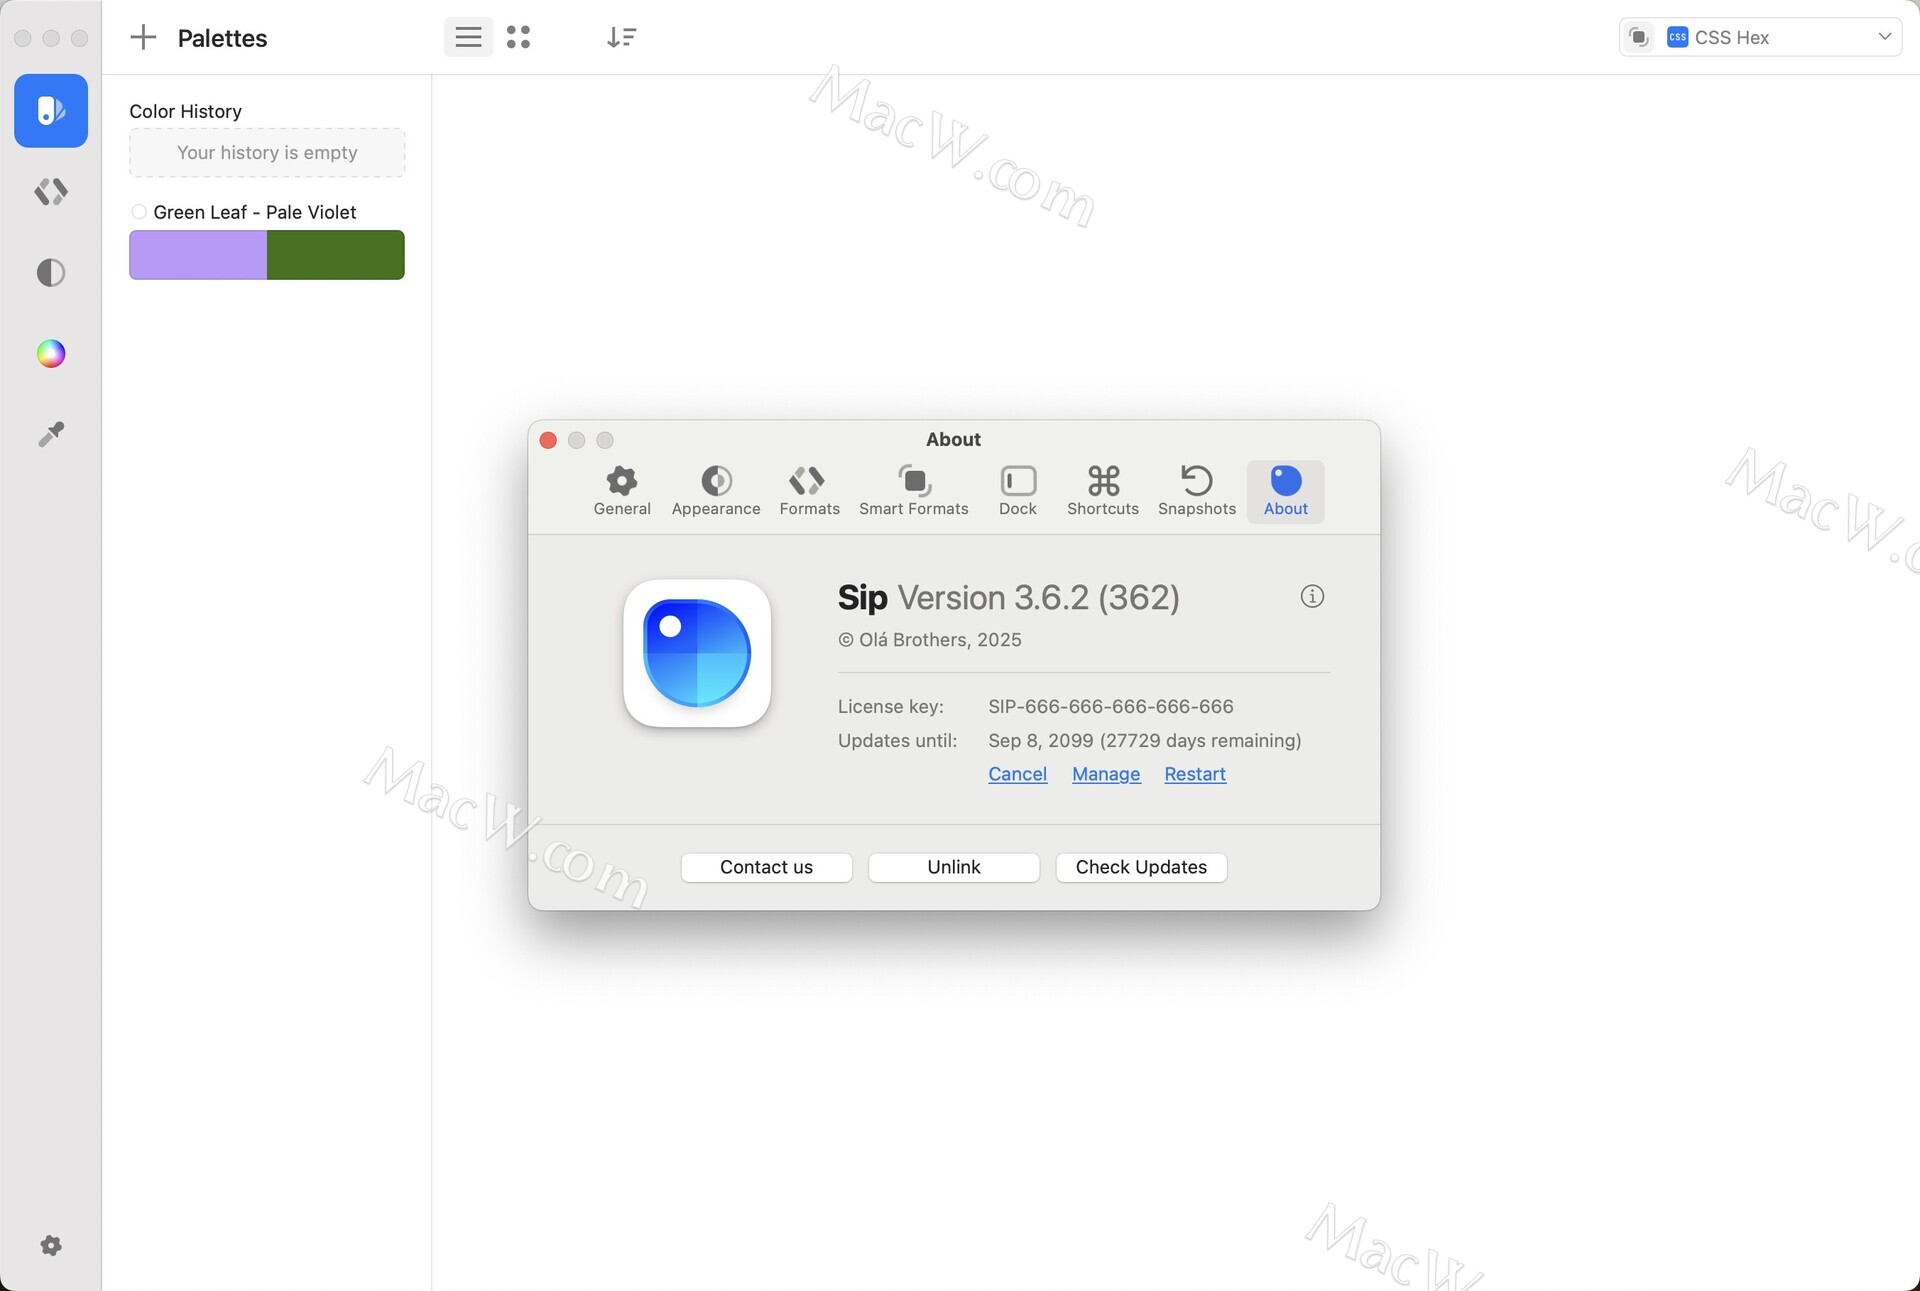Click the Unlink button
This screenshot has height=1291, width=1920.
point(954,867)
